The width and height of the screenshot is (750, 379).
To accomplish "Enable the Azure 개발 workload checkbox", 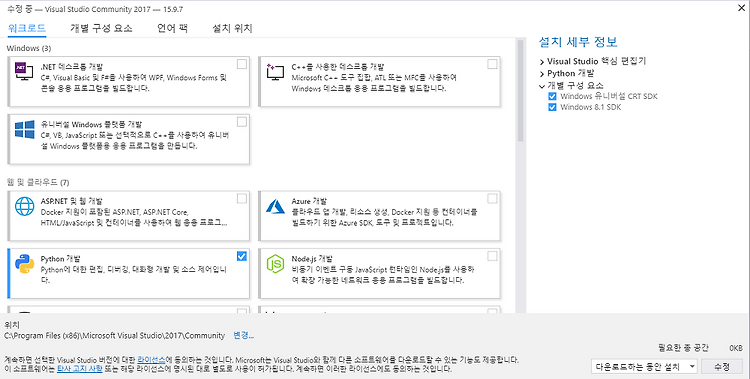I will [492, 199].
